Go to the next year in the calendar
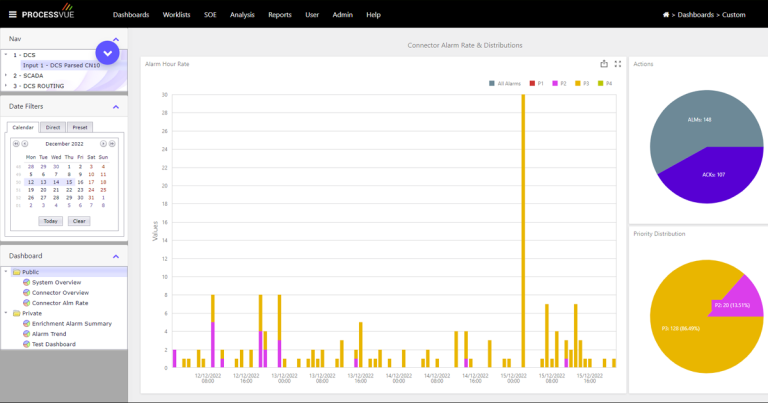 coord(112,143)
